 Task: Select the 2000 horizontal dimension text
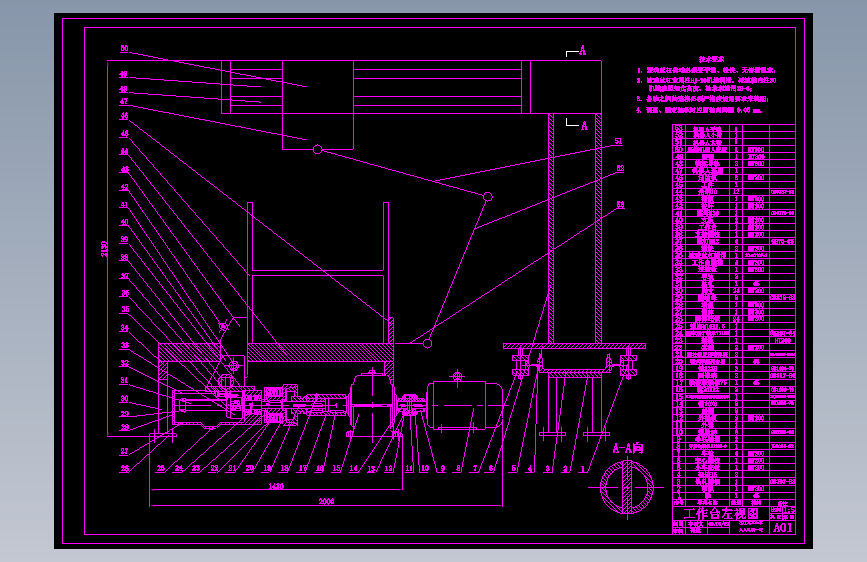point(326,502)
